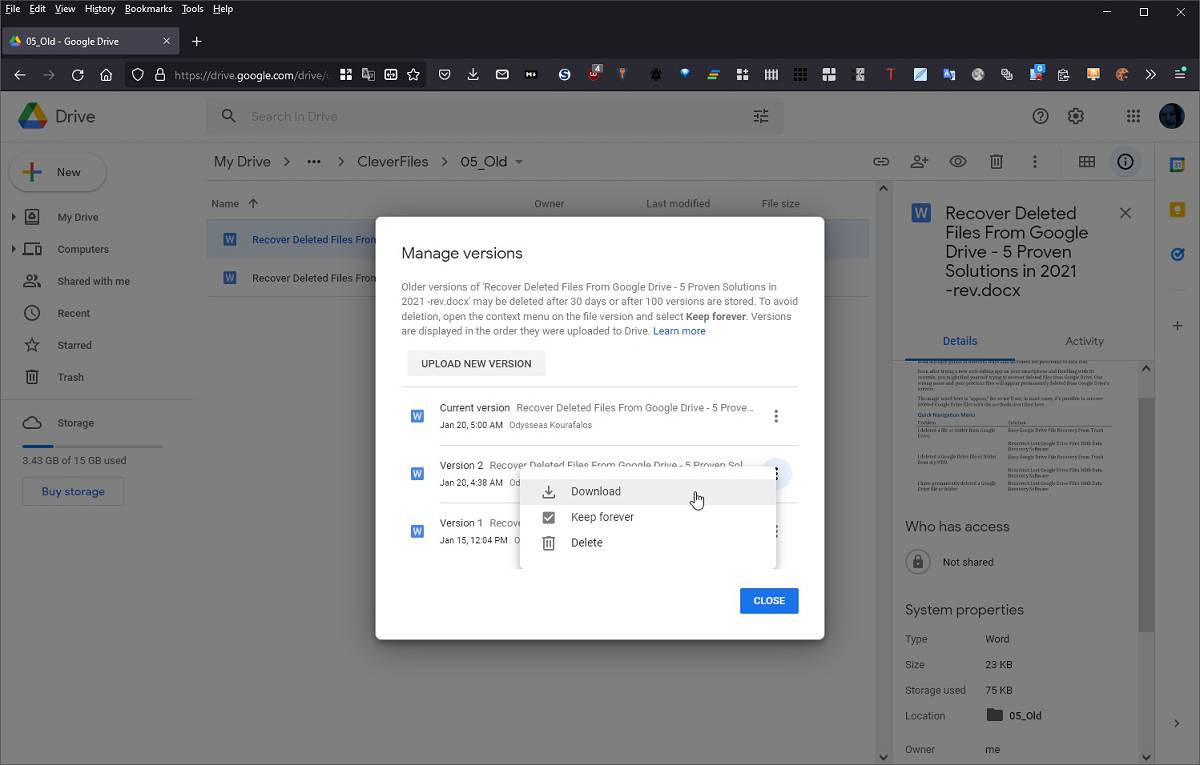Screen dimensions: 1200x765
Task: Show more toolbar extensions chevron
Action: pyautogui.click(x=1151, y=74)
